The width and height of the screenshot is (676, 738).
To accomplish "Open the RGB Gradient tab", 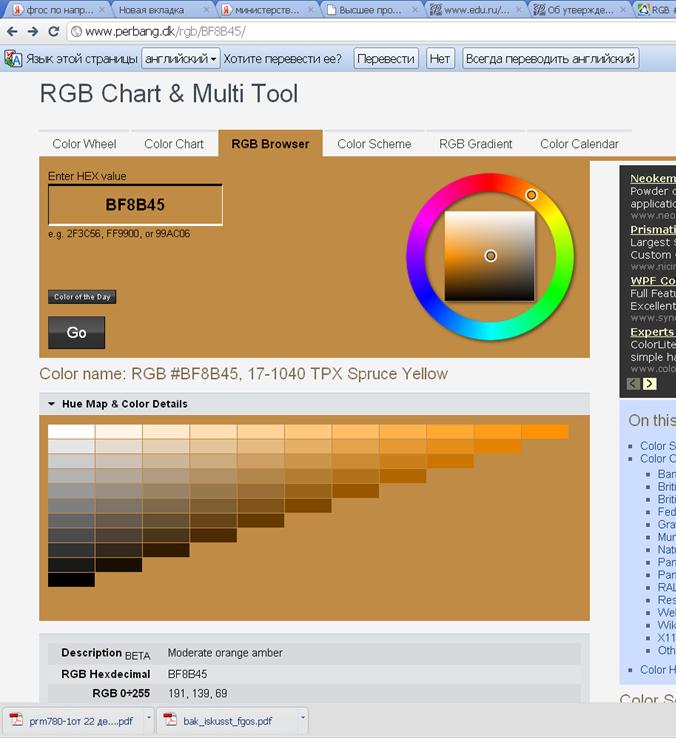I will [475, 144].
